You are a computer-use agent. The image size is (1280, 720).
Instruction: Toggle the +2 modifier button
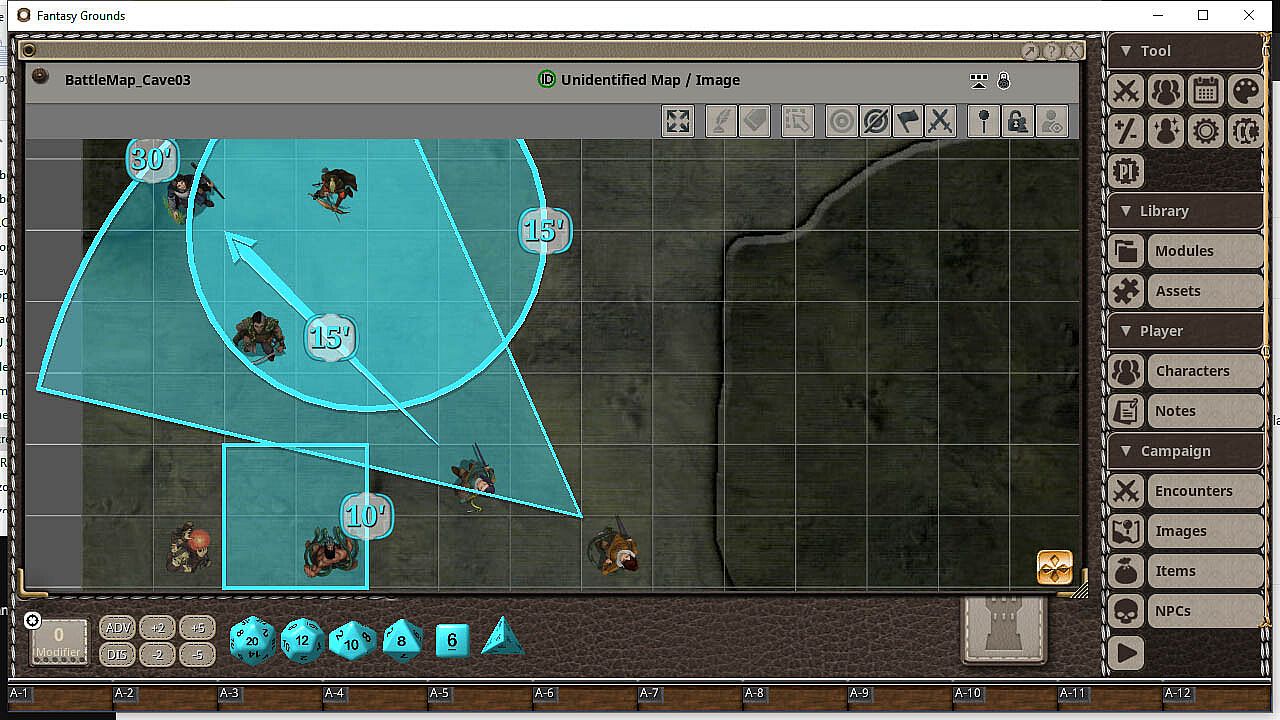point(157,628)
